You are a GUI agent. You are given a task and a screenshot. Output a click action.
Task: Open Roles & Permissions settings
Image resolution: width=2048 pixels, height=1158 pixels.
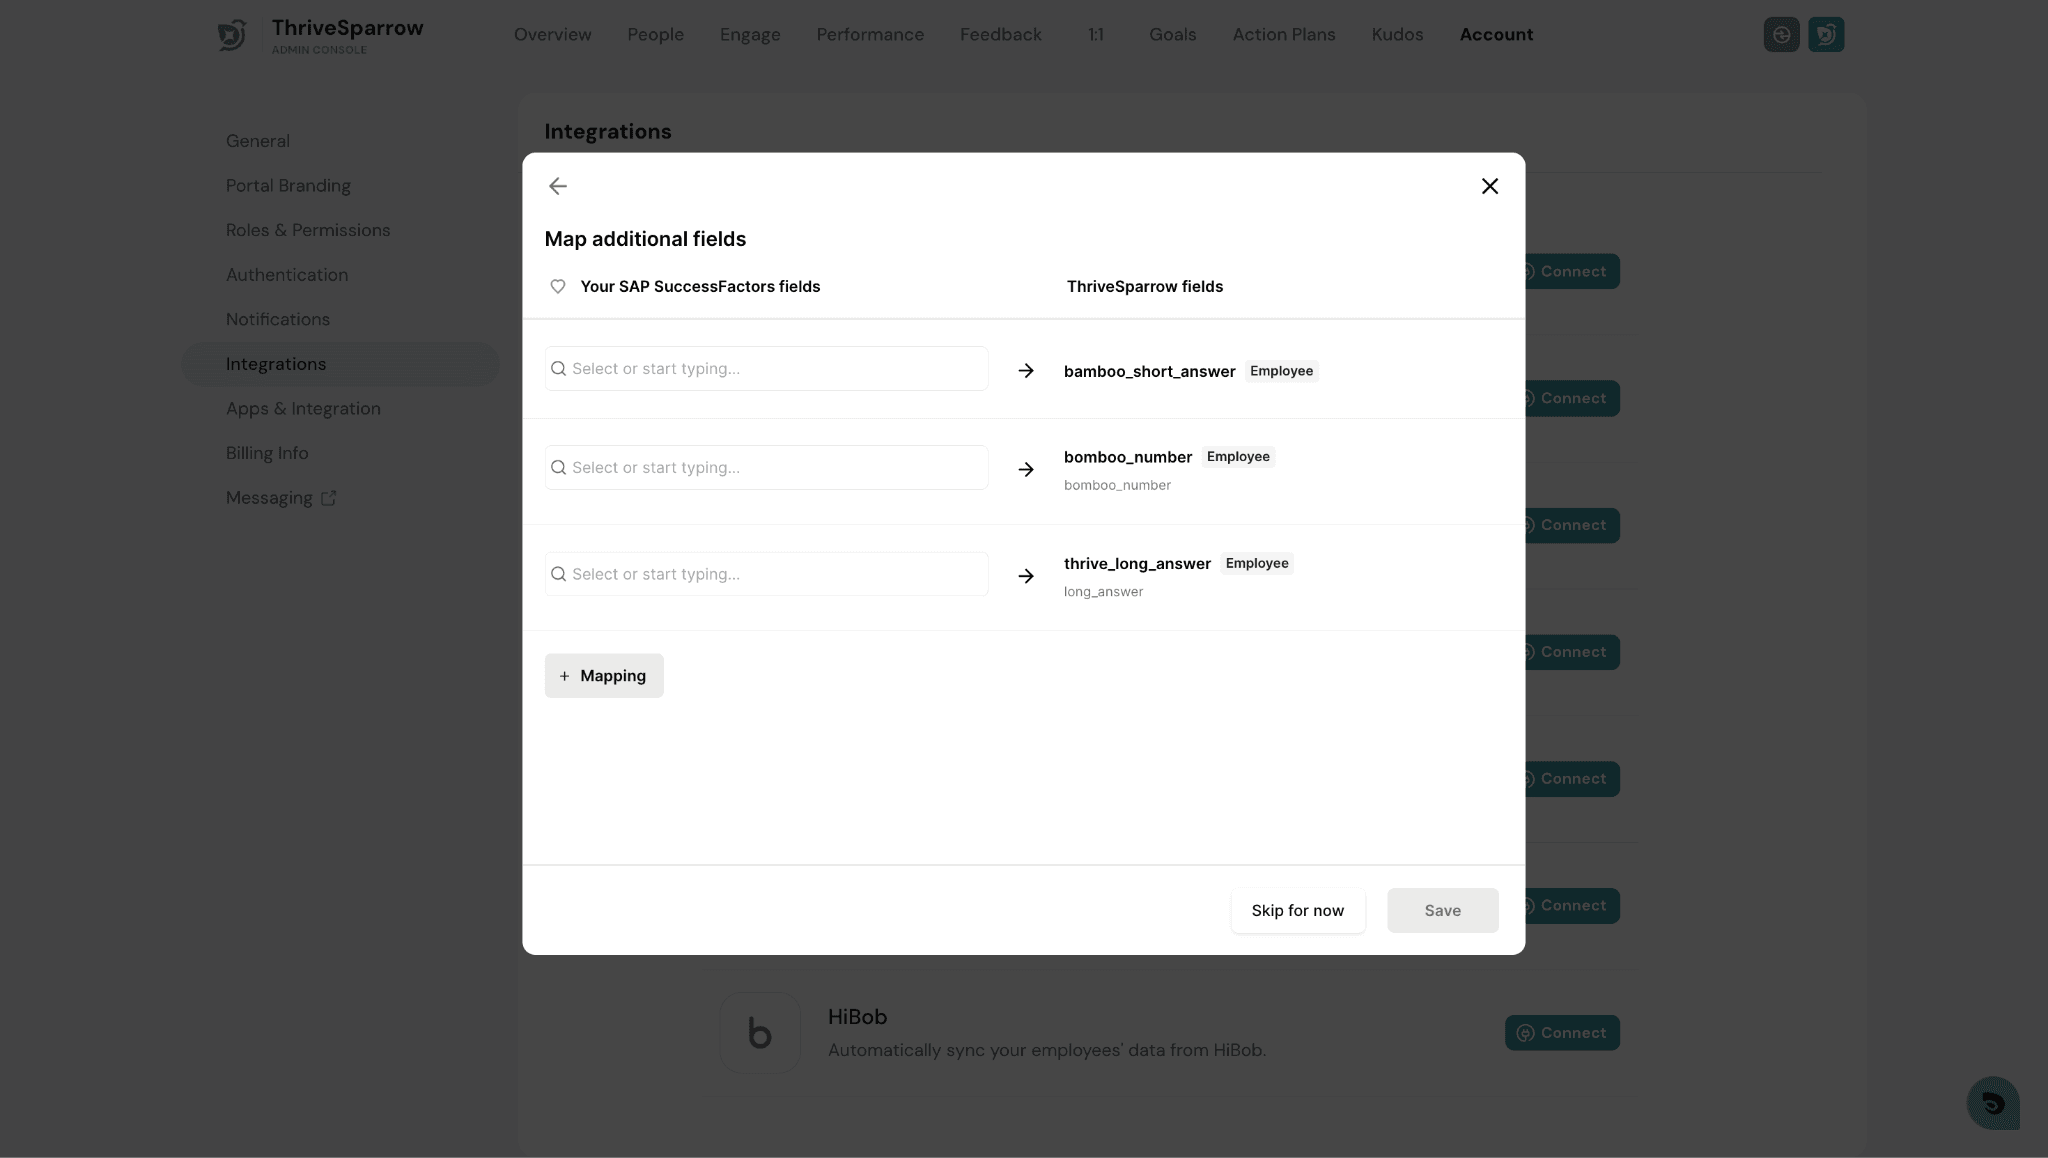click(308, 230)
